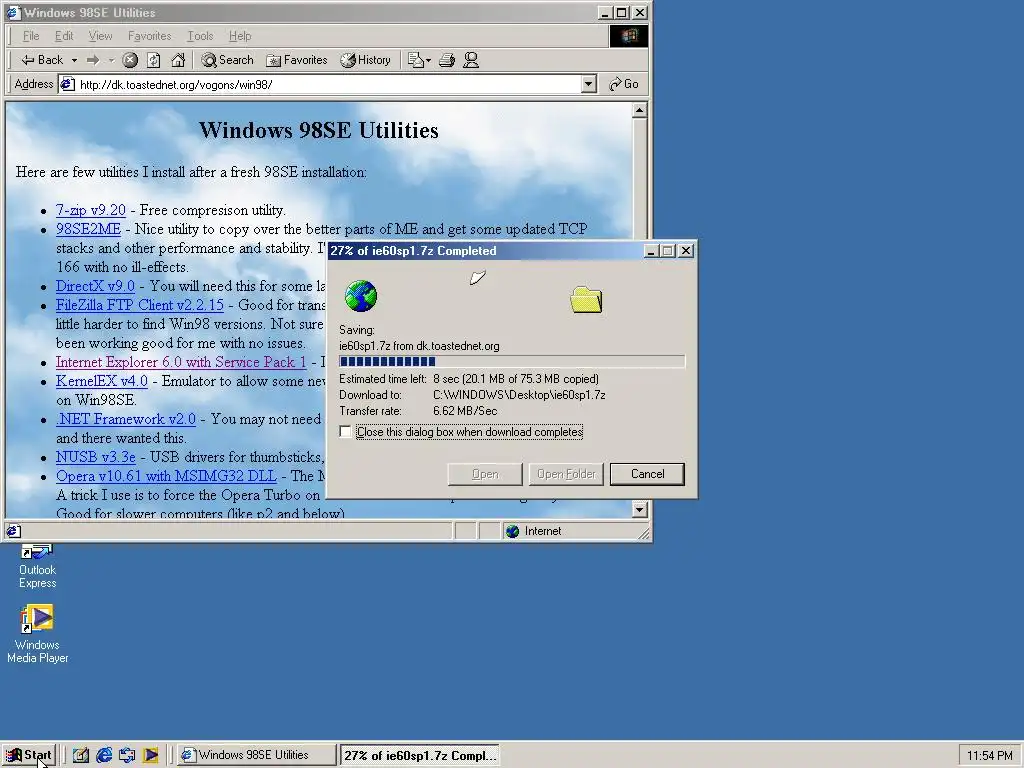Click the Back button
This screenshot has height=768, width=1024.
[x=42, y=60]
